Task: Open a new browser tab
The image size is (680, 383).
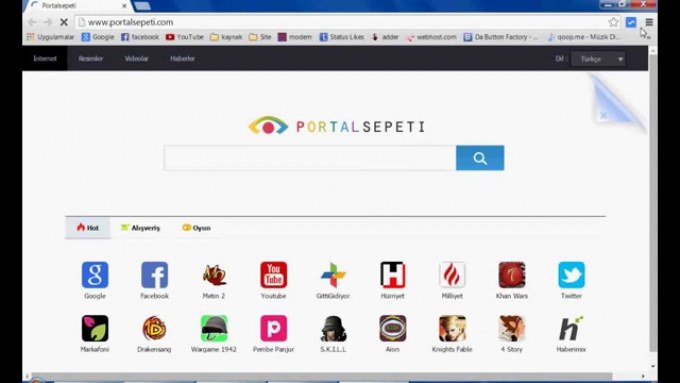Action: pos(142,6)
